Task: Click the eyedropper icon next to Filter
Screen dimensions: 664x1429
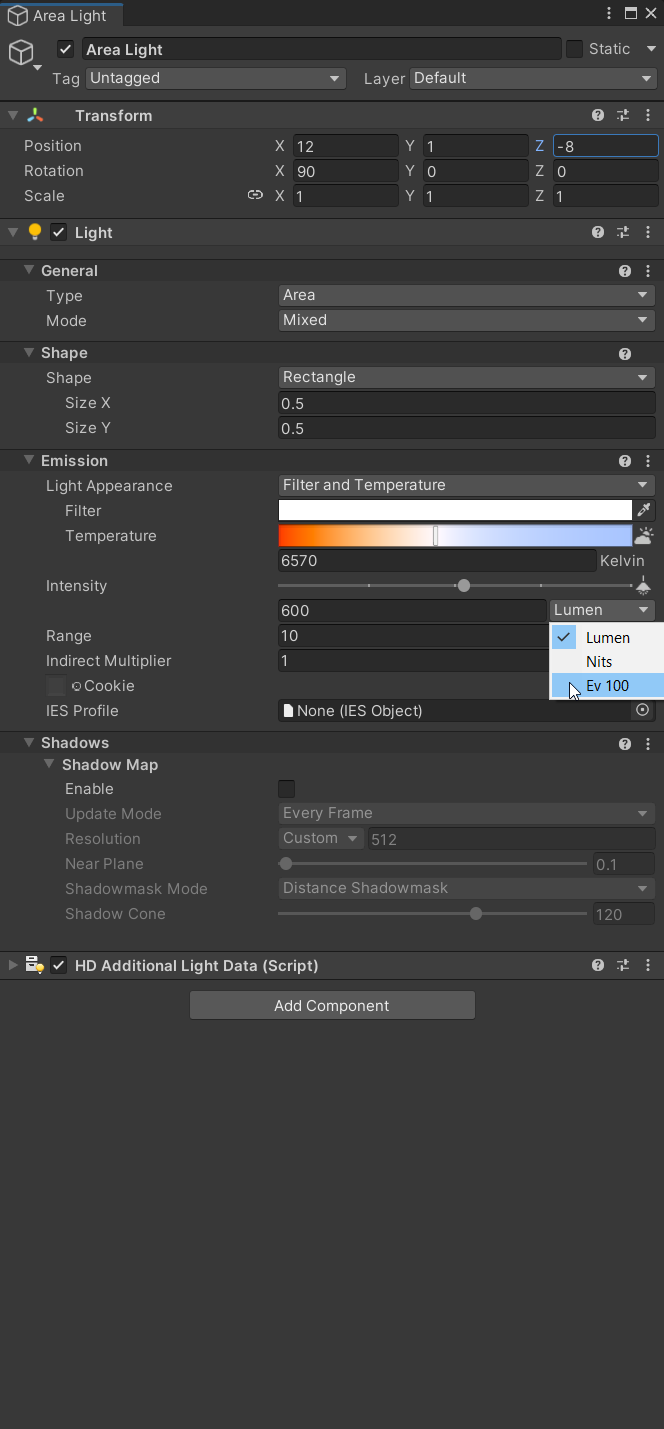Action: pyautogui.click(x=644, y=510)
